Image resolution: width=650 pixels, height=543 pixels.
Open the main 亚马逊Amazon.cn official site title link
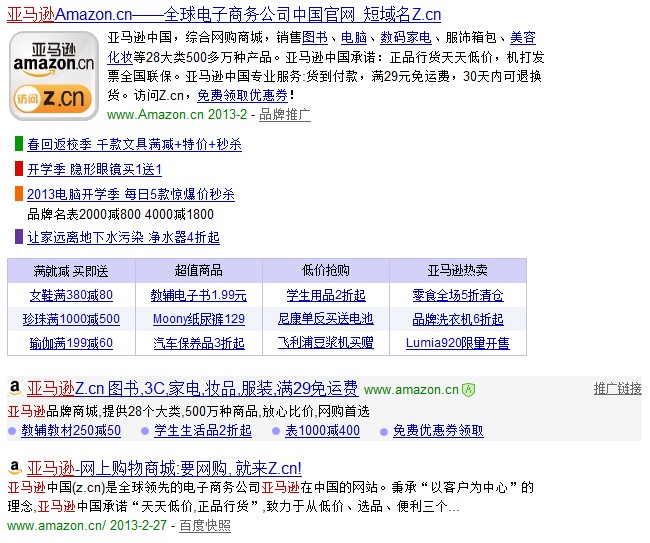tap(224, 14)
